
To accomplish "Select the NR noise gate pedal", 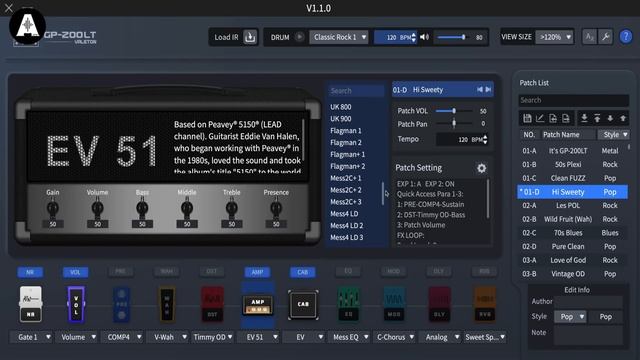I will pyautogui.click(x=31, y=304).
